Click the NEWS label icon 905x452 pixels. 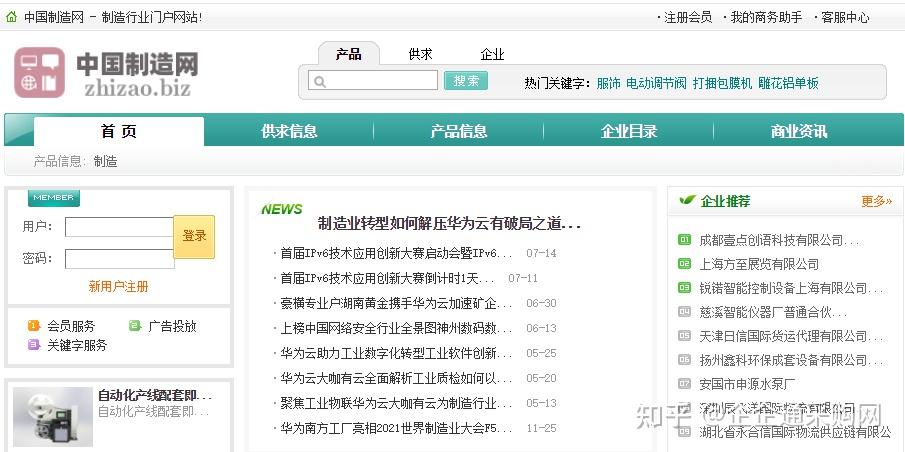[282, 209]
